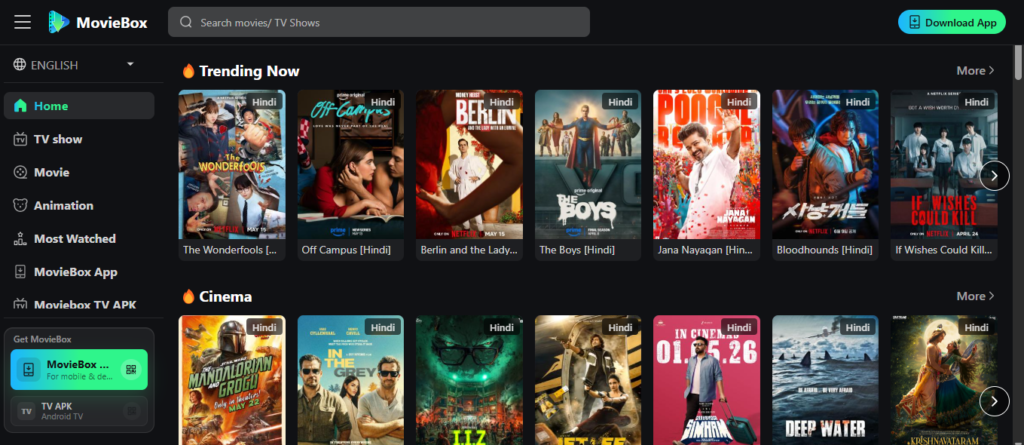This screenshot has height=445, width=1024.
Task: Open Krishnavataram poster
Action: (x=944, y=380)
